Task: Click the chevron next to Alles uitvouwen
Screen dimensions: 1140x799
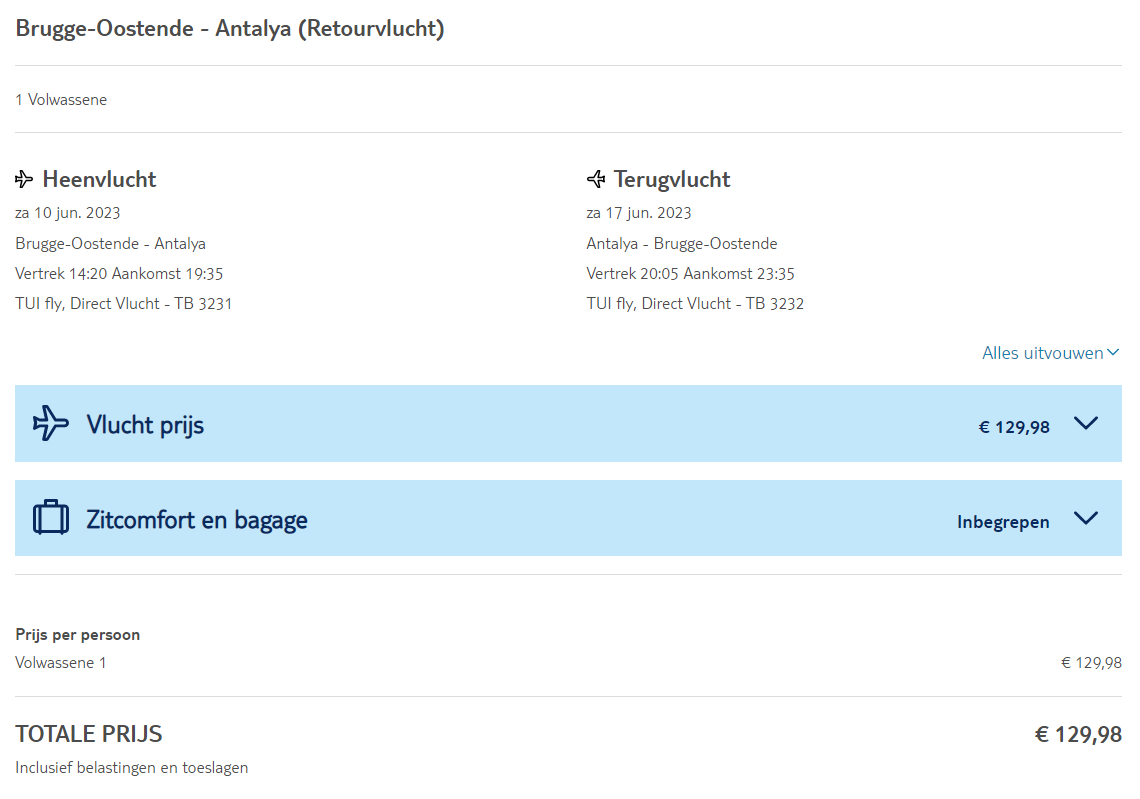Action: tap(1113, 353)
